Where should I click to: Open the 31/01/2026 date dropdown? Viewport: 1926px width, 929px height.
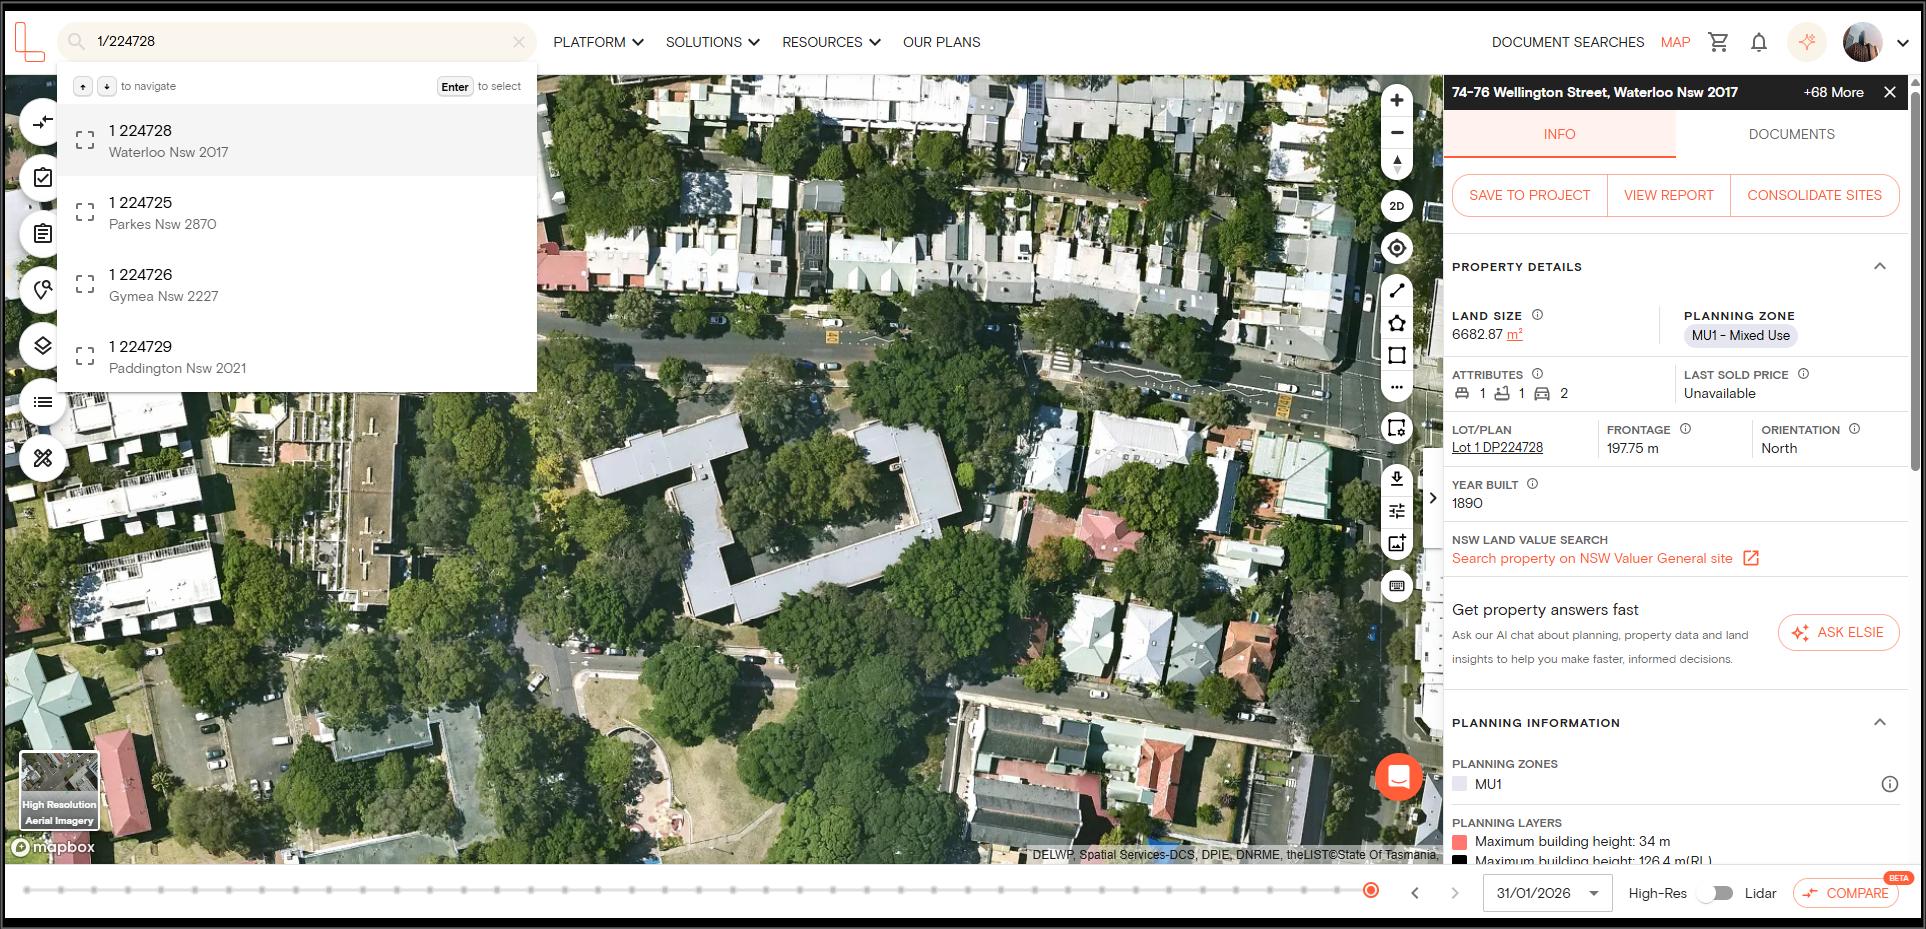1547,893
